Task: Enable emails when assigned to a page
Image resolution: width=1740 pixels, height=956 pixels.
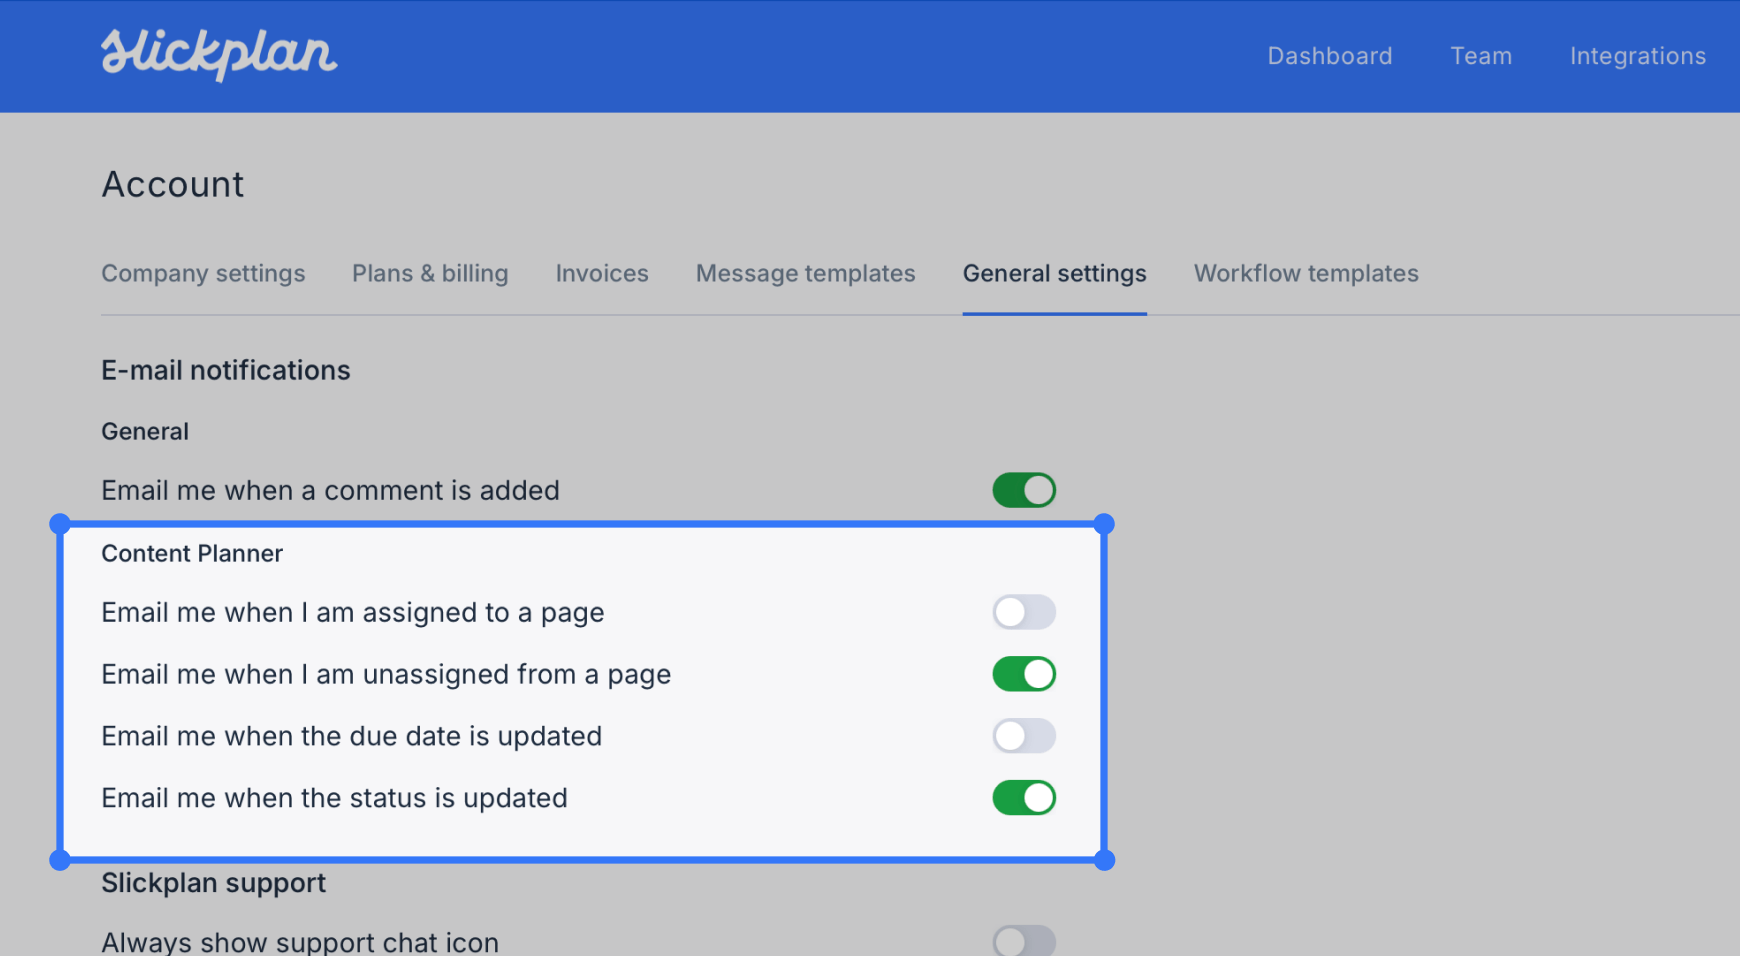Action: tap(1023, 612)
